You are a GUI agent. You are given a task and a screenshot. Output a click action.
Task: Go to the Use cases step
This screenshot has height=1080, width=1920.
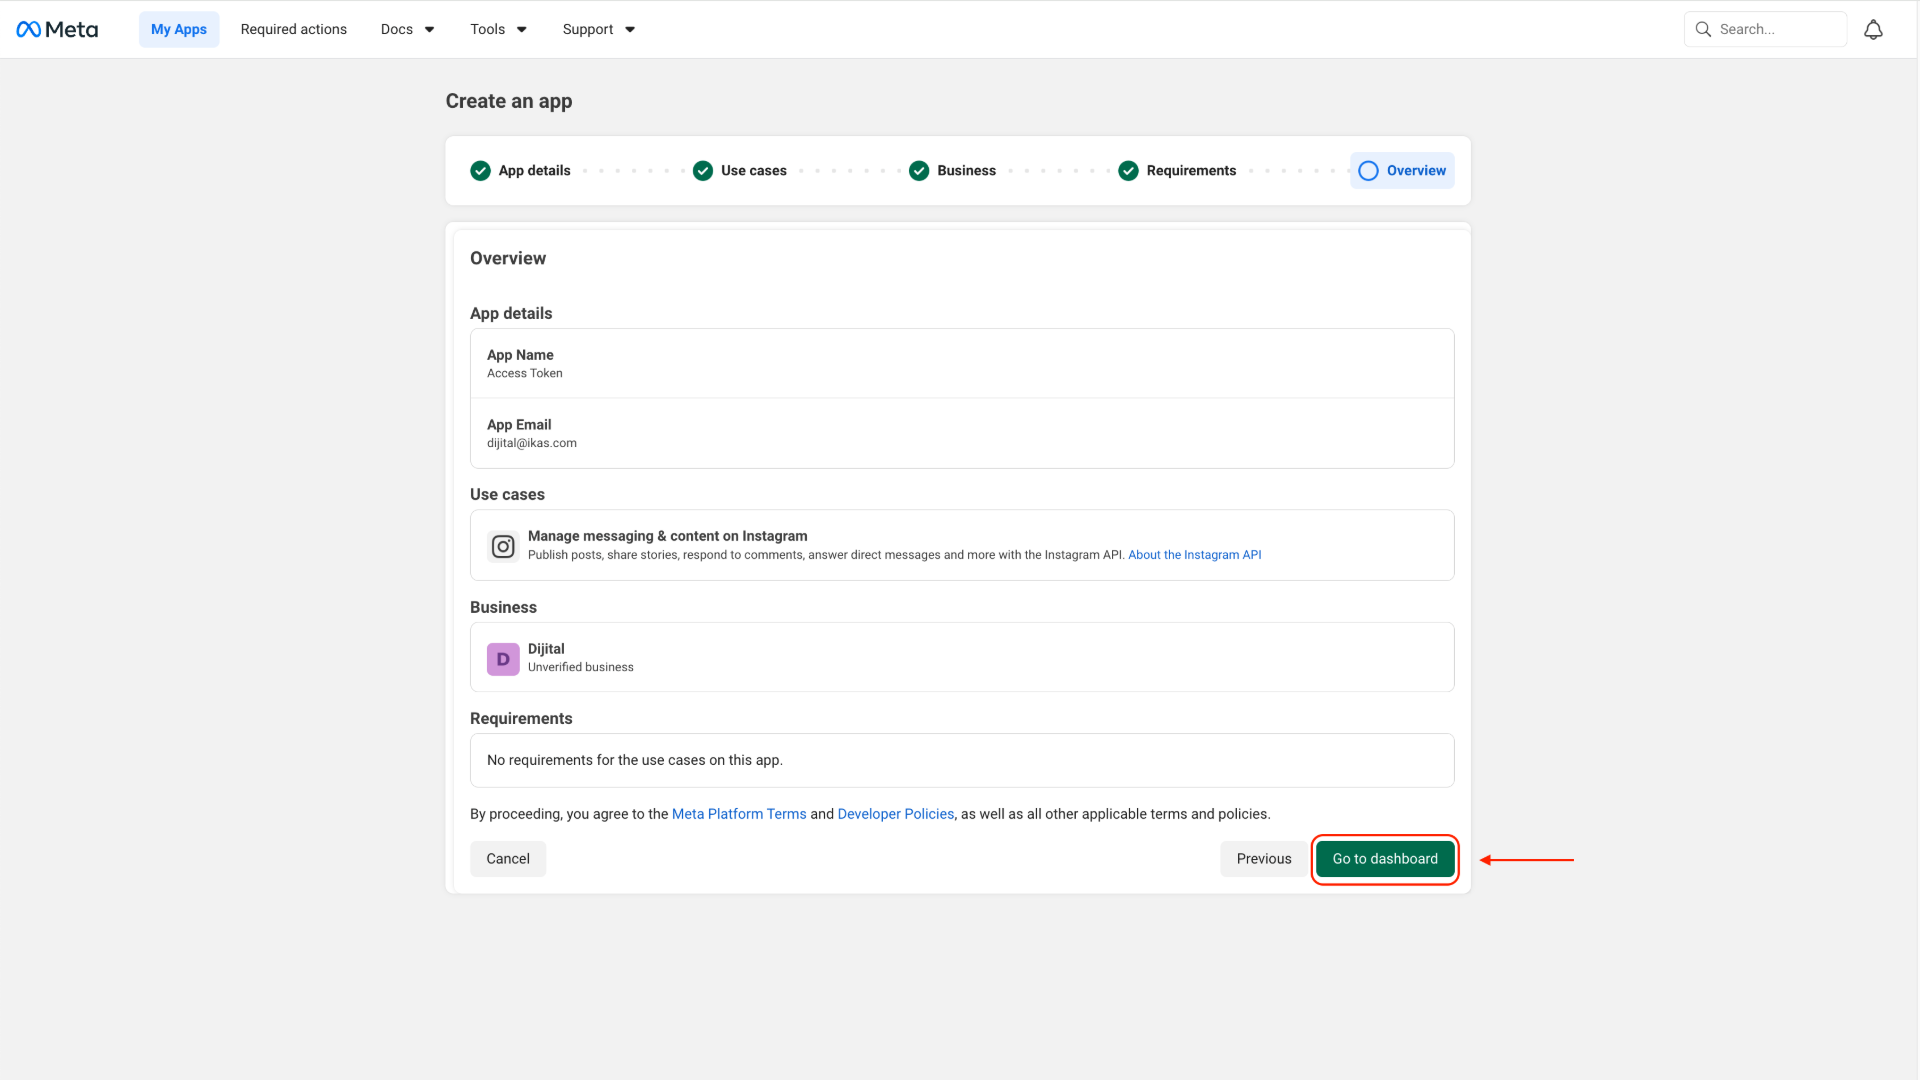(740, 171)
